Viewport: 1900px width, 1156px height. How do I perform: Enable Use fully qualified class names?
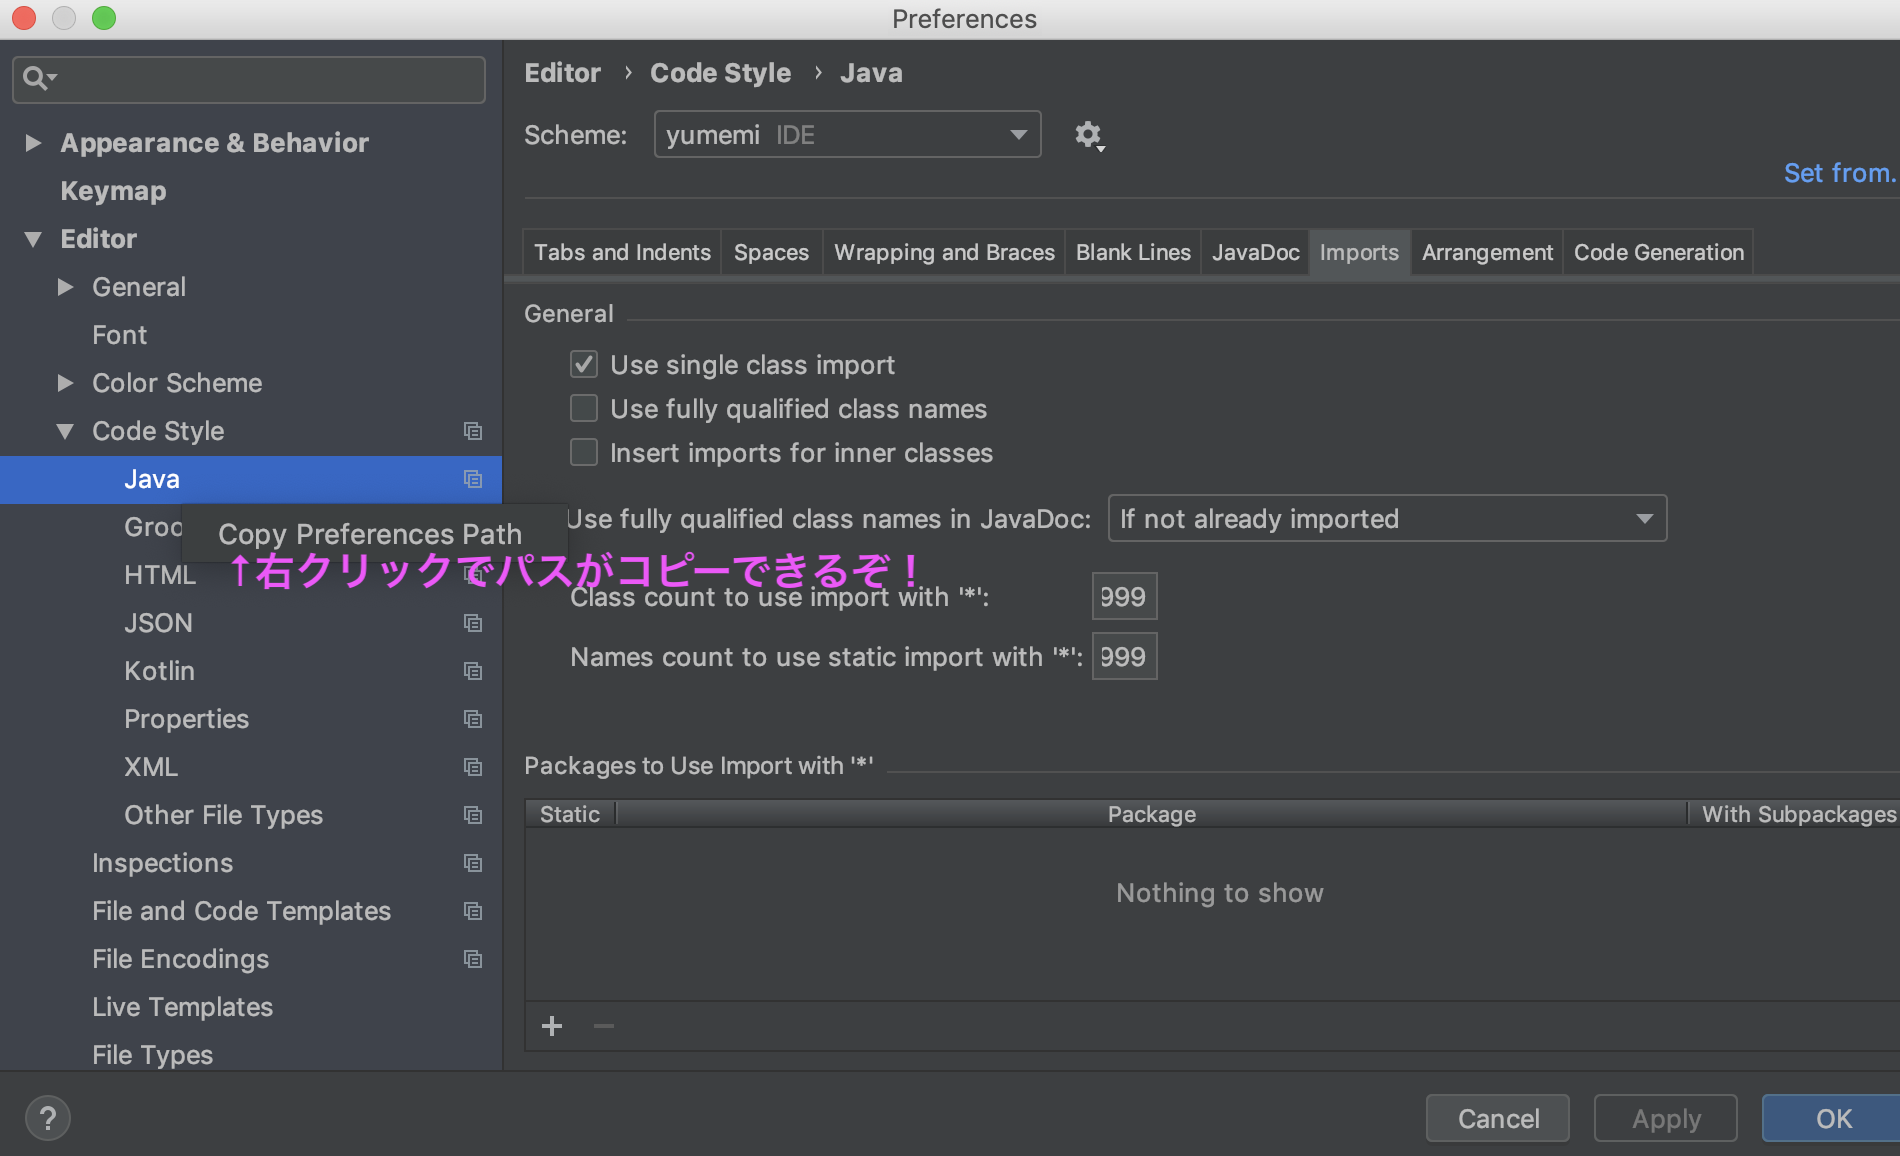584,408
